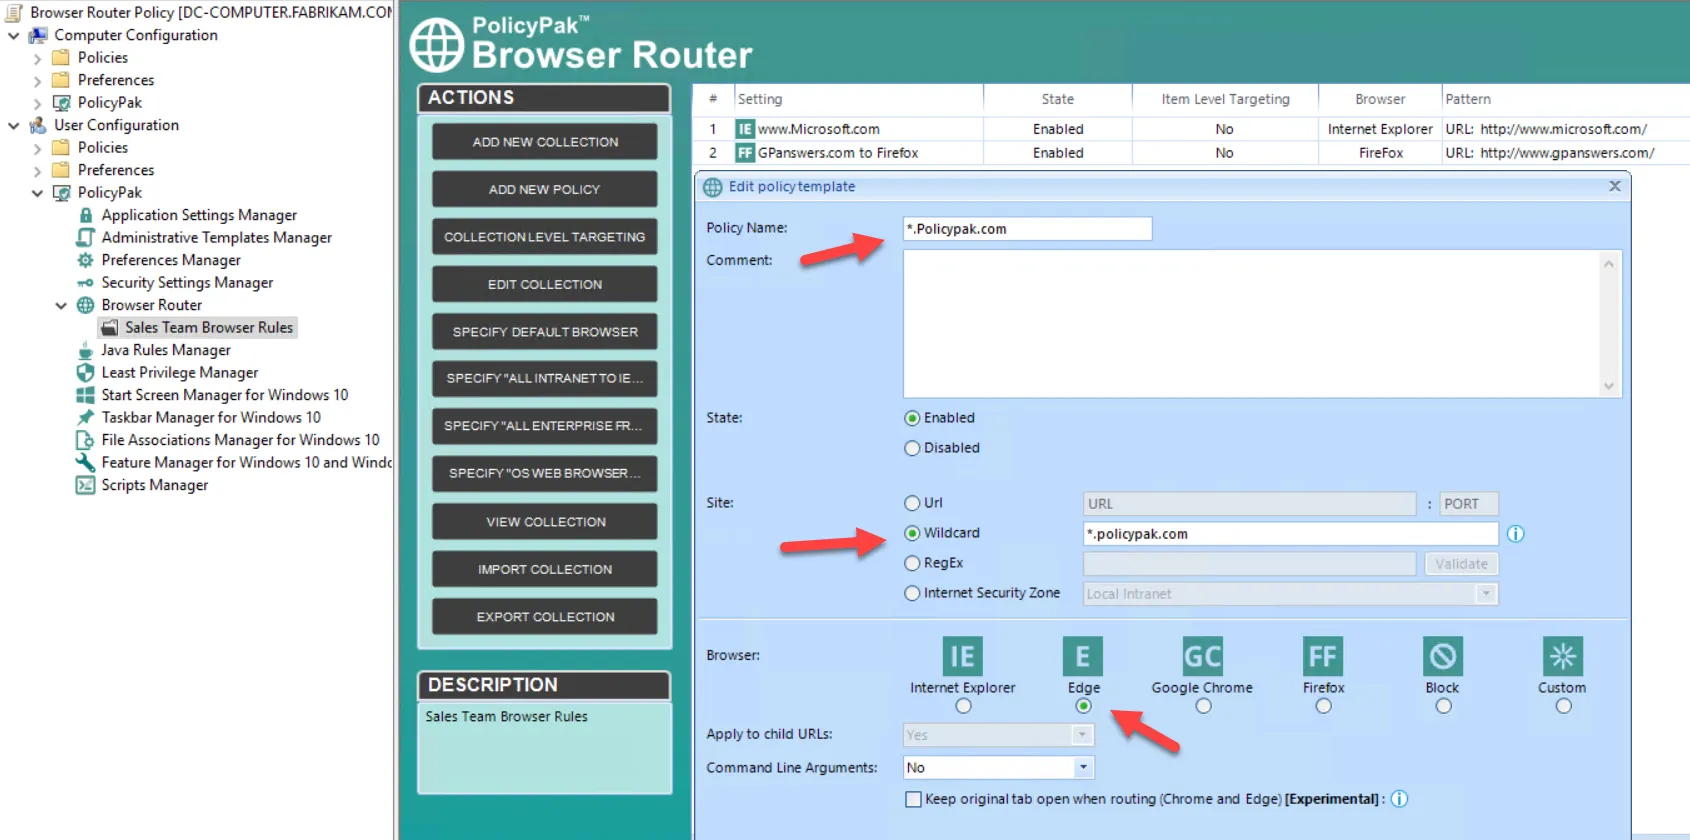Click the Block browser icon
The image size is (1690, 840).
click(1442, 657)
